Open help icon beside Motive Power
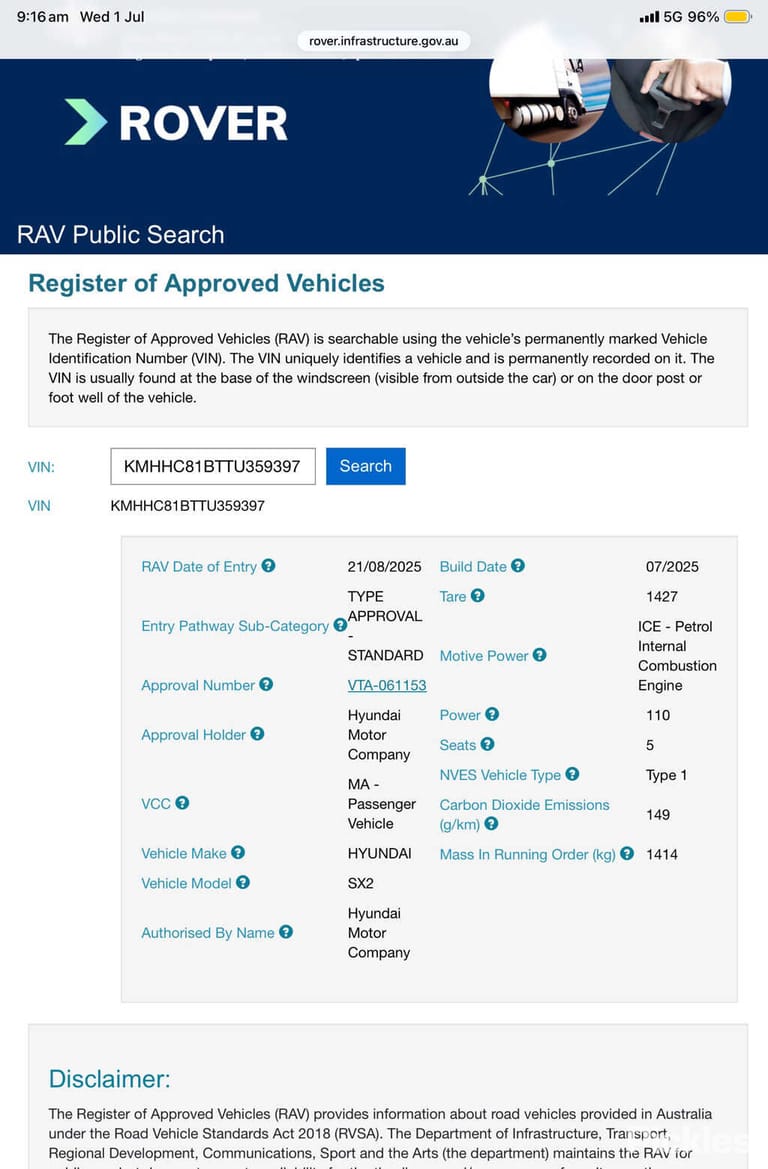The height and width of the screenshot is (1169, 768). point(540,655)
